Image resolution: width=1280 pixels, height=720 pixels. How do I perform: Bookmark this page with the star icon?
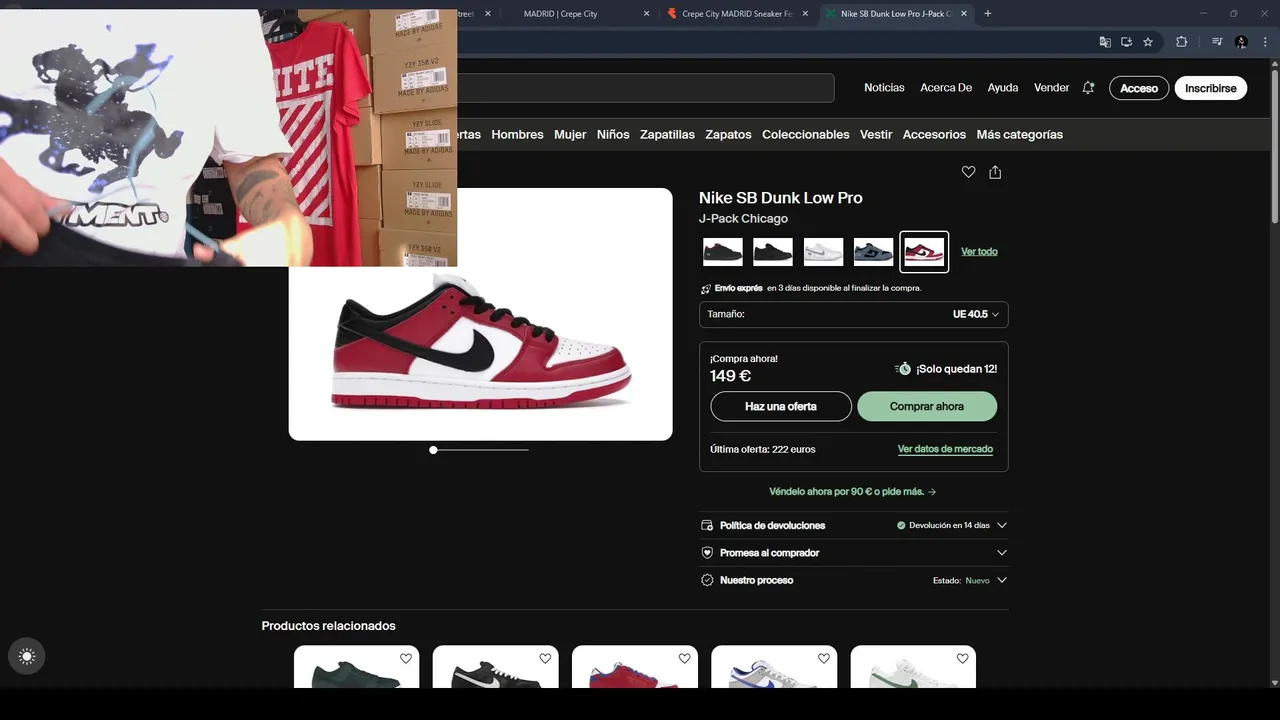tap(1148, 42)
